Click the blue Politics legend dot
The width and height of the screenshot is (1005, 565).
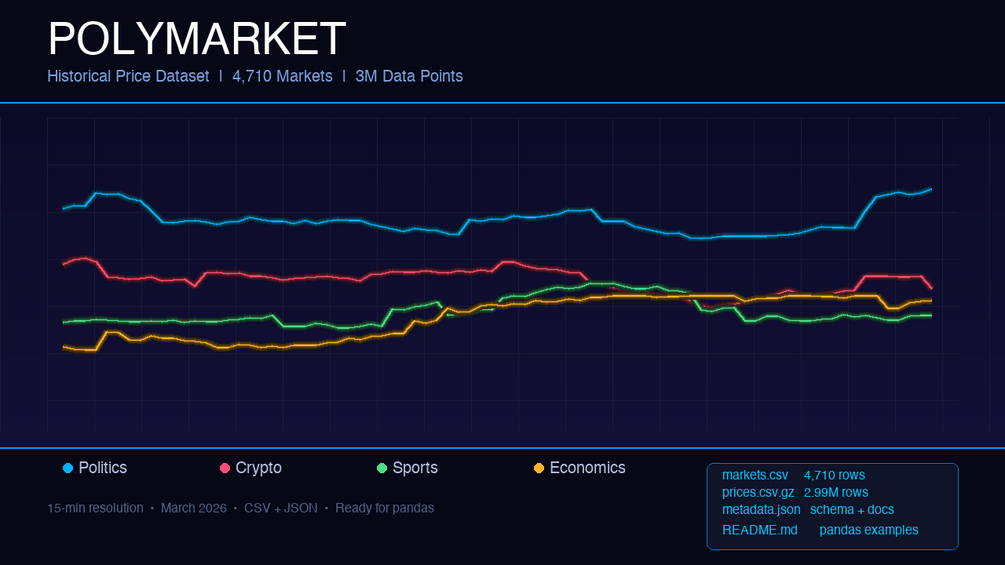tap(68, 468)
